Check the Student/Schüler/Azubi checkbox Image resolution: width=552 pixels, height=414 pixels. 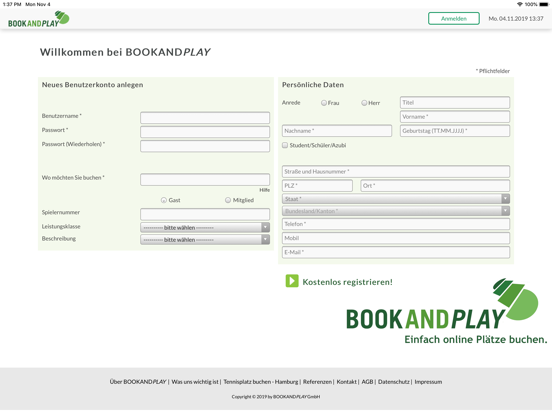285,145
